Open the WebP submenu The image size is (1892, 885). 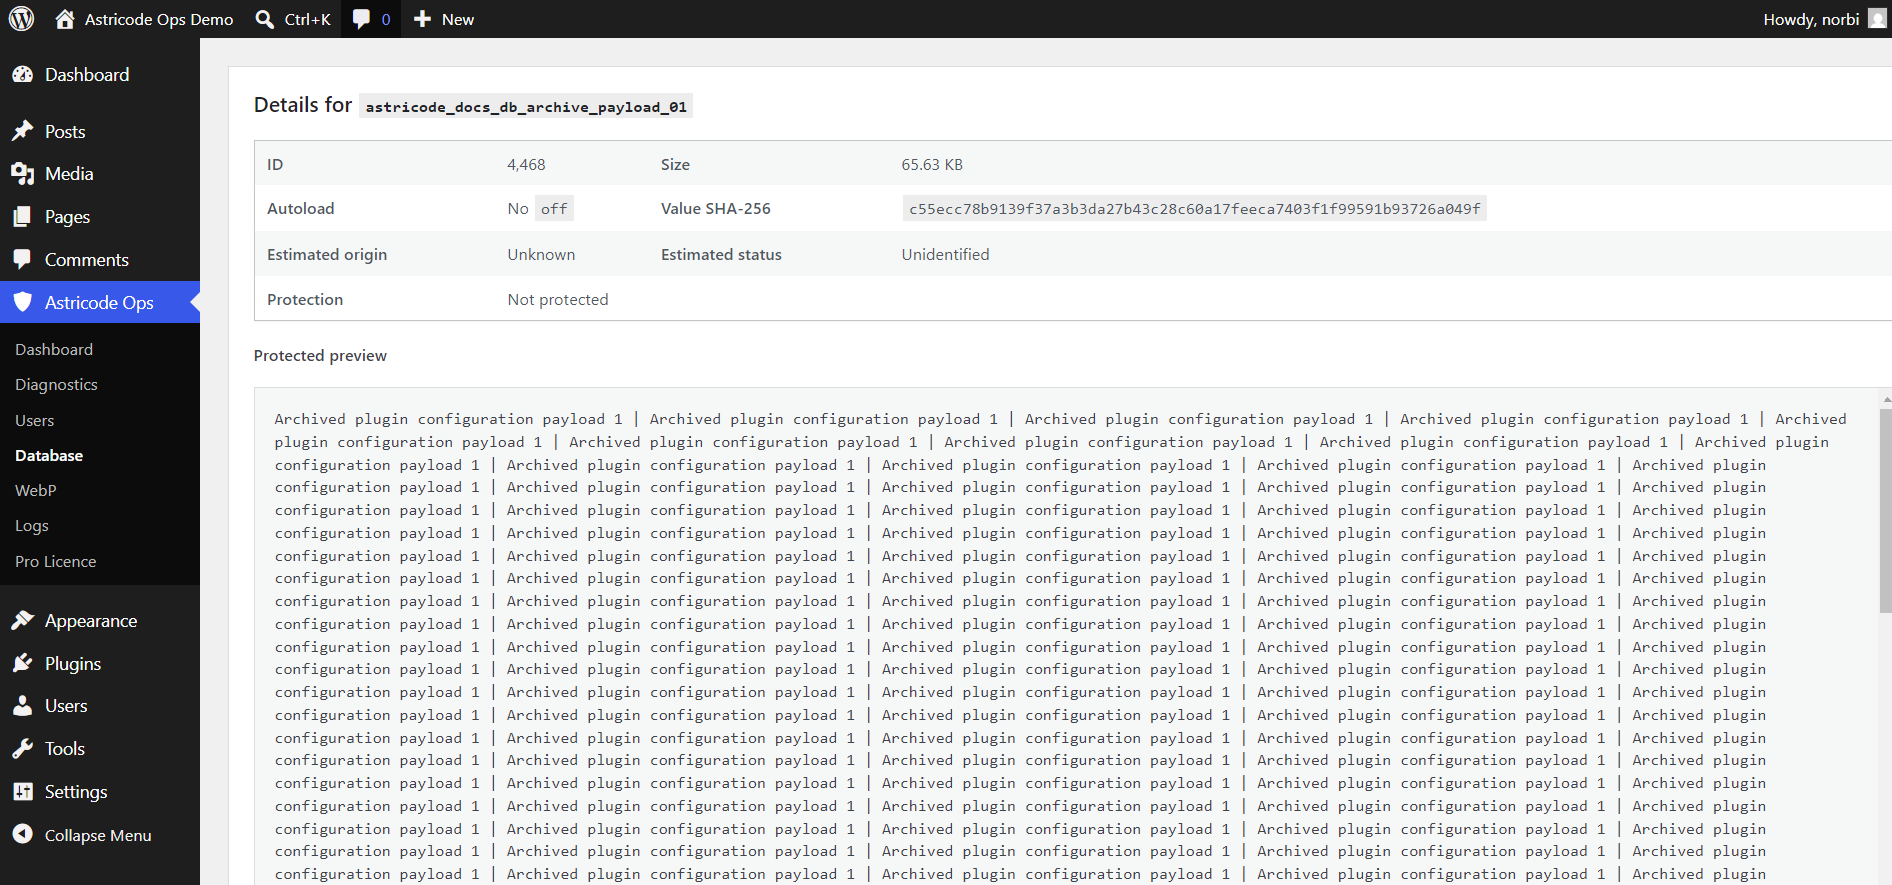[x=36, y=490]
